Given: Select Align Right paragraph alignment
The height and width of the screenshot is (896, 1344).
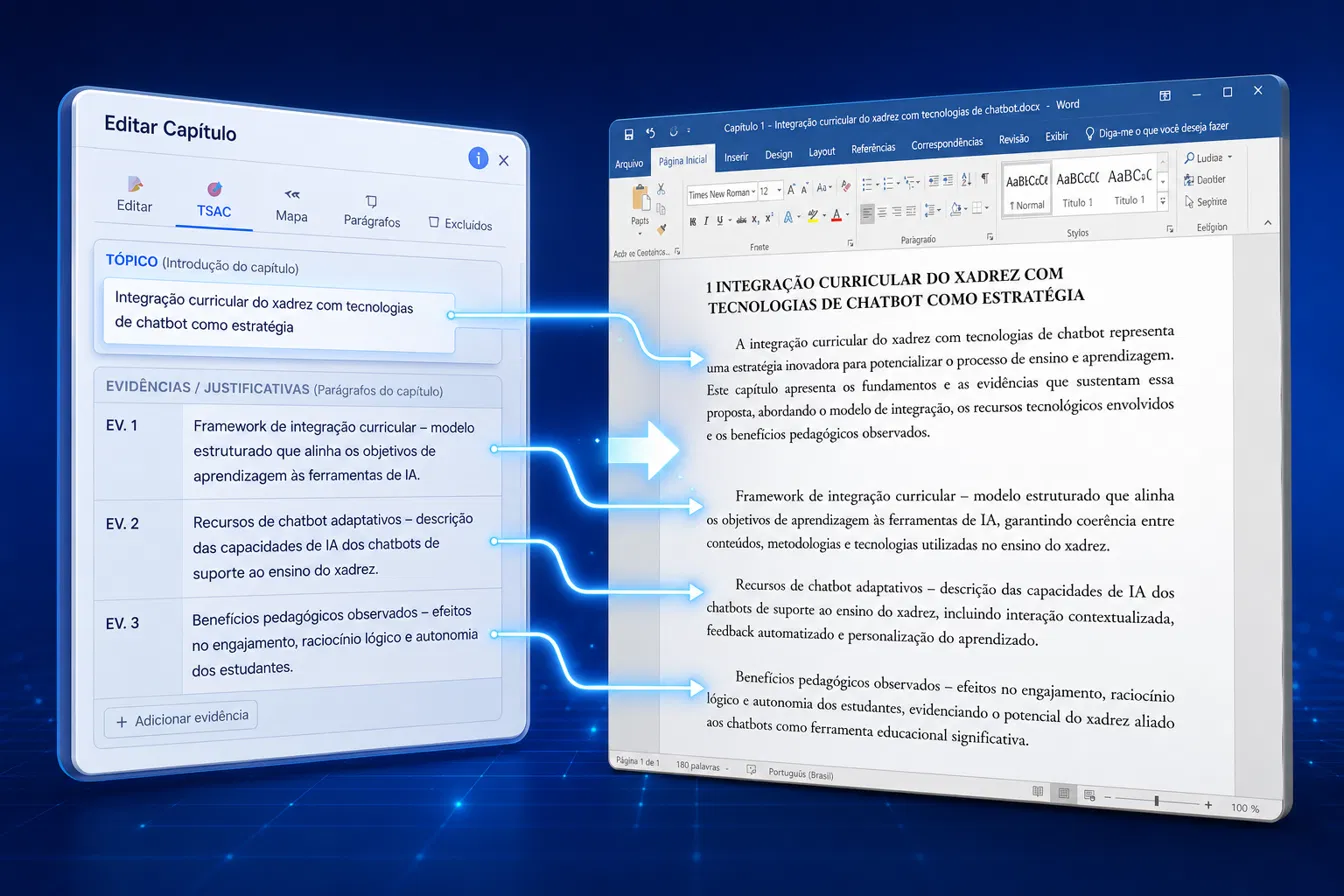Looking at the screenshot, I should 896,212.
